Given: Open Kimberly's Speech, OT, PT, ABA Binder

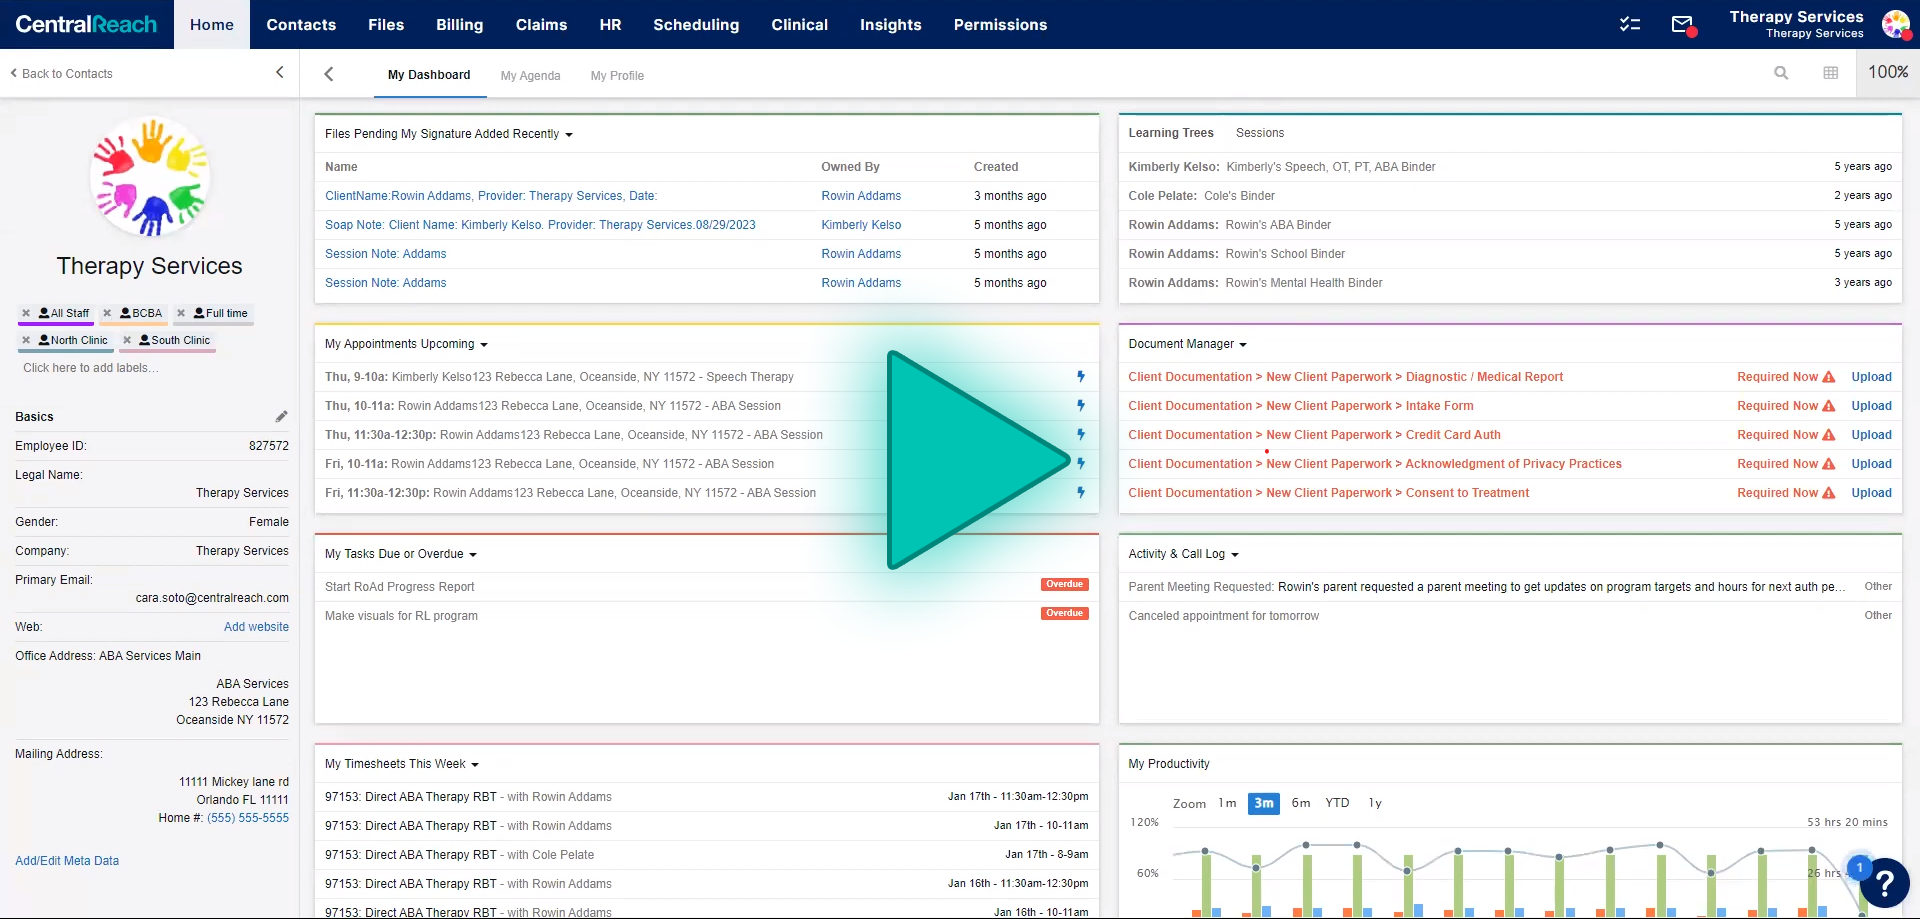Looking at the screenshot, I should 1331,167.
